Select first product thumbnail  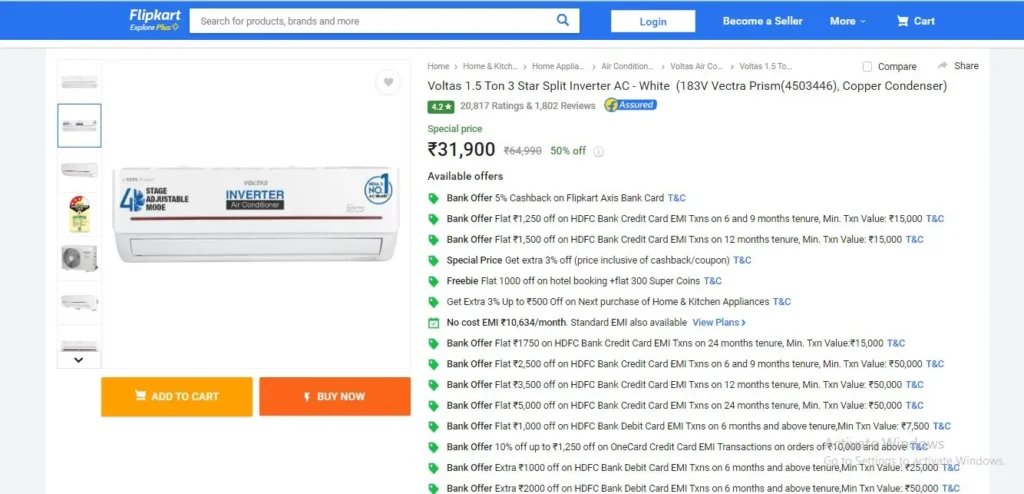tap(79, 82)
